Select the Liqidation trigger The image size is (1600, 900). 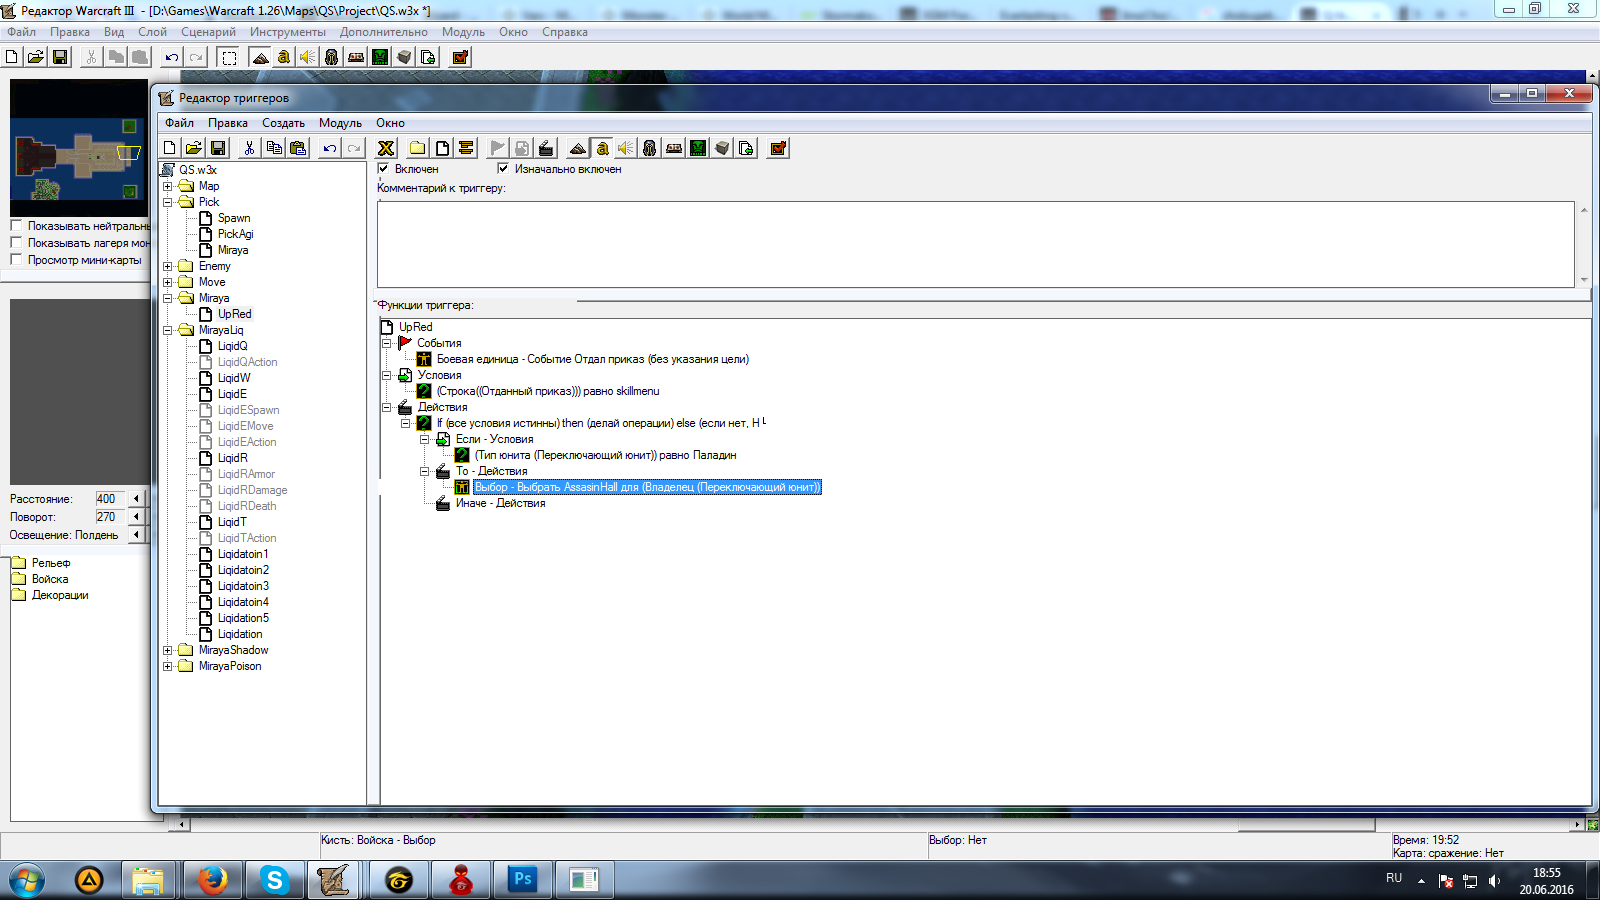click(240, 634)
